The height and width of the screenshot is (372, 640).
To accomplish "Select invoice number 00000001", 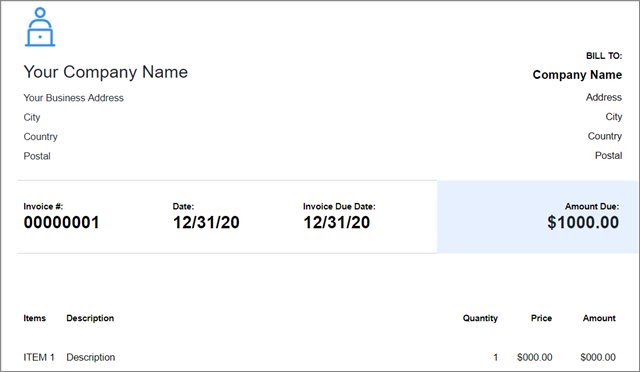I will tap(61, 223).
